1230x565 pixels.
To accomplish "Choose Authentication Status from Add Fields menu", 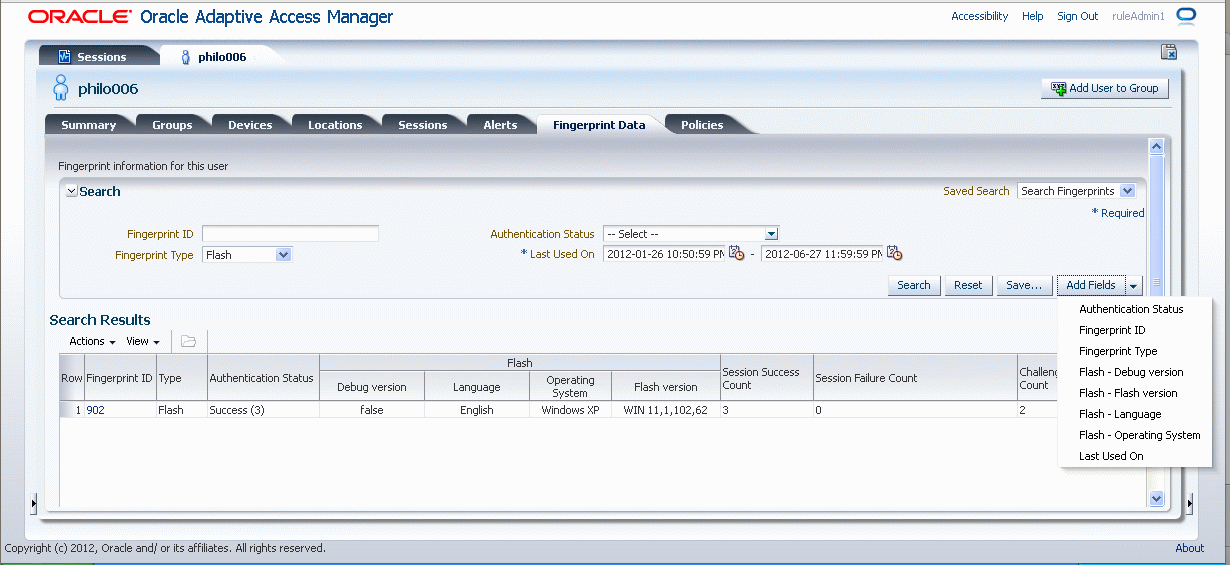I will click(x=1131, y=309).
